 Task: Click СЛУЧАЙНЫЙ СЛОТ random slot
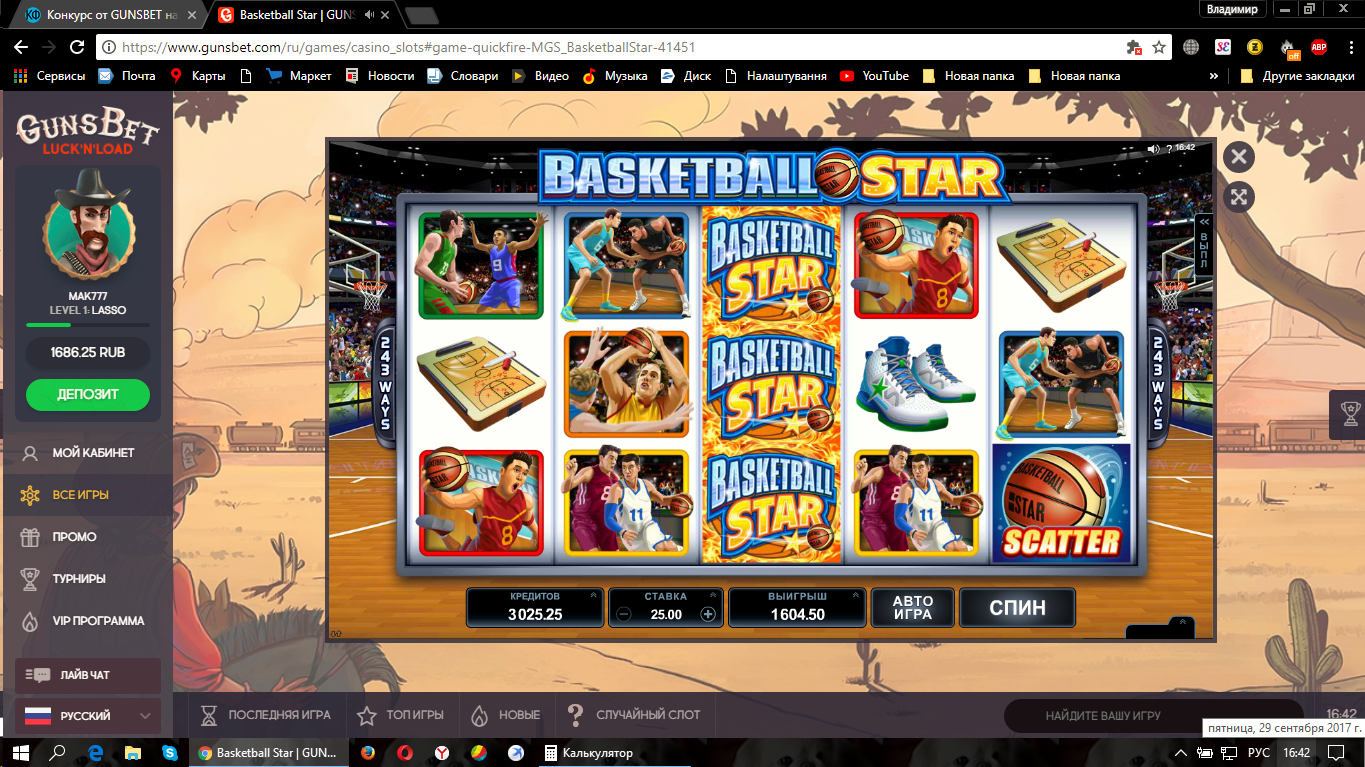(633, 715)
